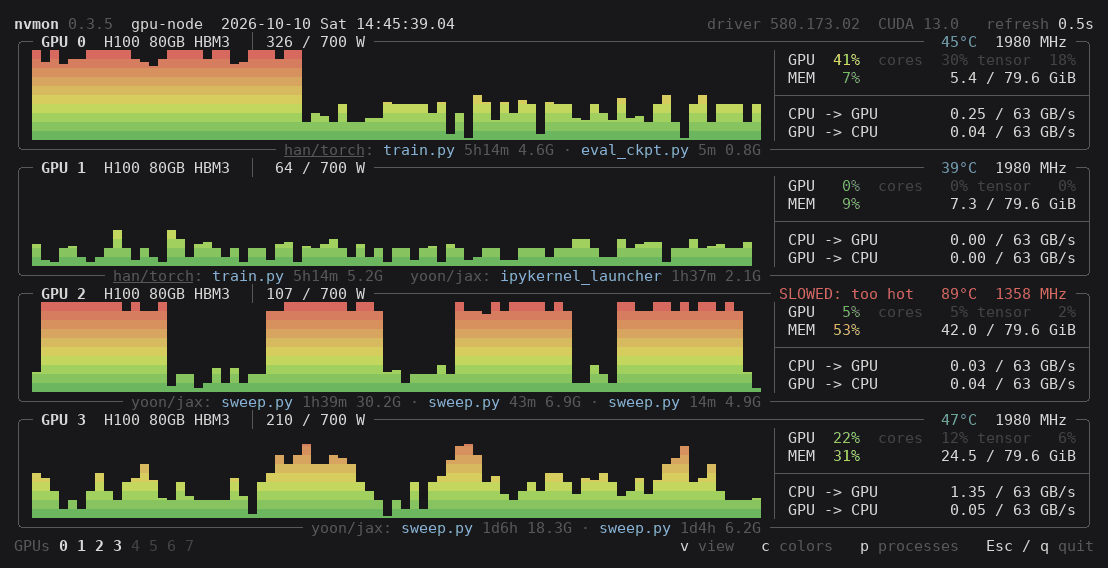Viewport: 1108px width, 568px height.
Task: Click the refresh 0.5s setting
Action: [x=1039, y=24]
